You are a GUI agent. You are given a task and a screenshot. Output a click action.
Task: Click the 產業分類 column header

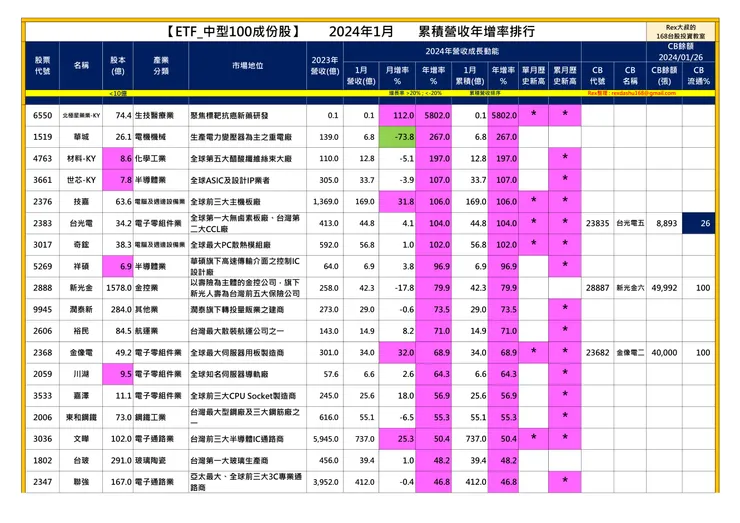coord(161,66)
